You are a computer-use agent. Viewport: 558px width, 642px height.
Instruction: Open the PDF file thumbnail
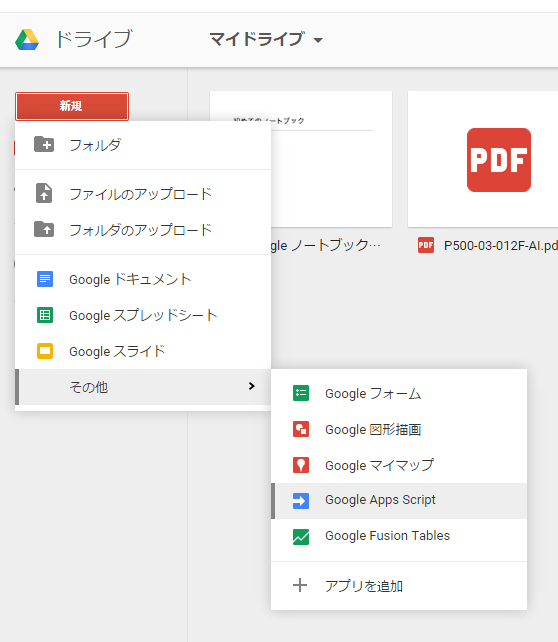pyautogui.click(x=483, y=159)
